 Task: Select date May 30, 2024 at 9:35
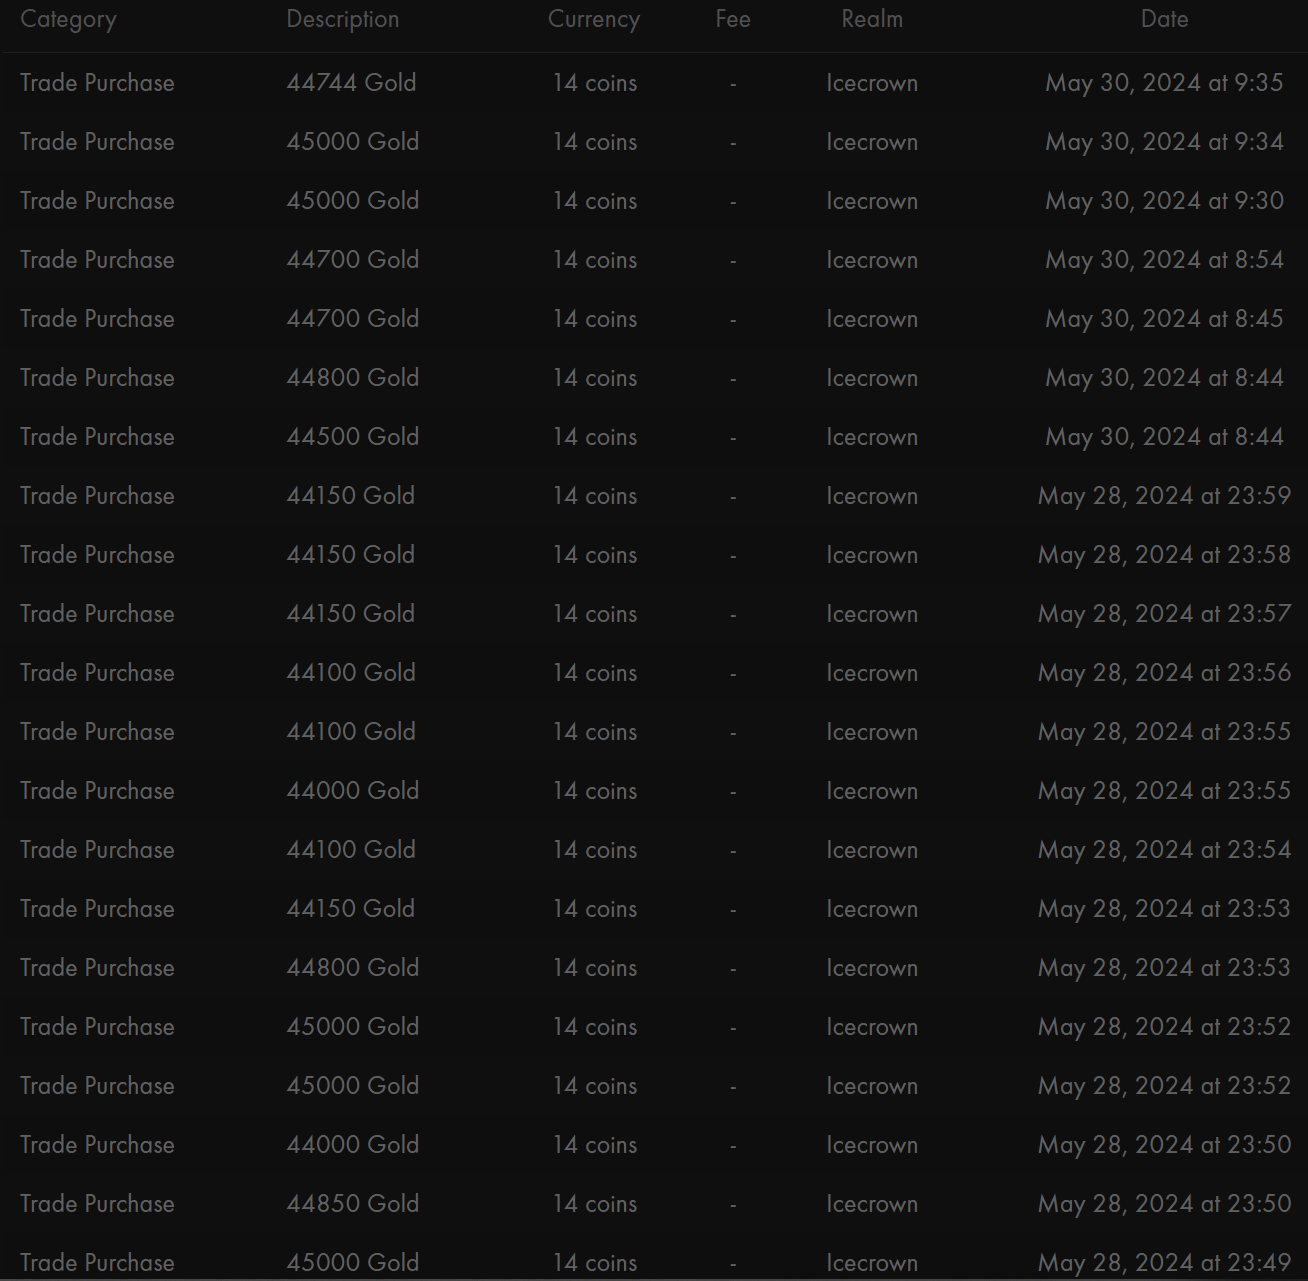pos(1164,83)
